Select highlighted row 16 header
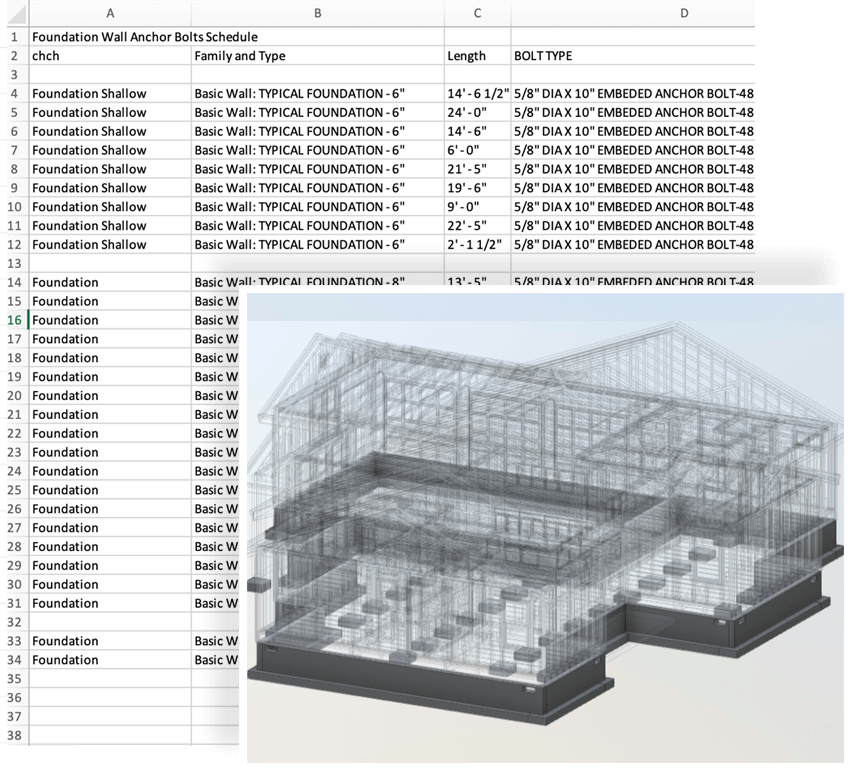This screenshot has height=771, width=852. [x=17, y=320]
